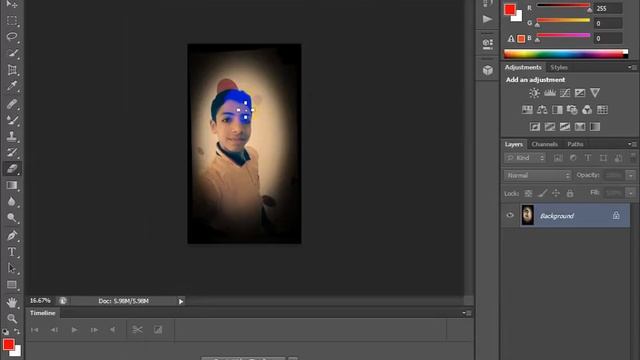Viewport: 640px width, 360px height.
Task: Select the Rectangular Marquee tool
Action: pyautogui.click(x=12, y=20)
